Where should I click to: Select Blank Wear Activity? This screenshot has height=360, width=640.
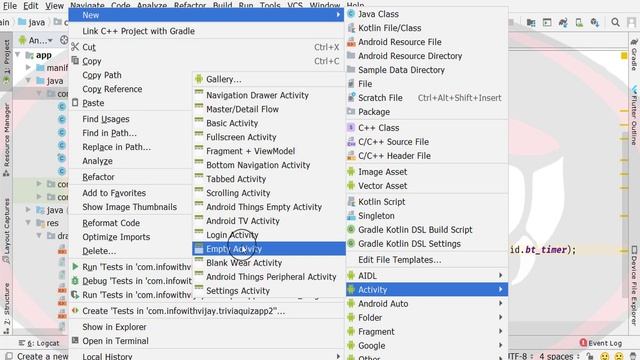coord(269,263)
